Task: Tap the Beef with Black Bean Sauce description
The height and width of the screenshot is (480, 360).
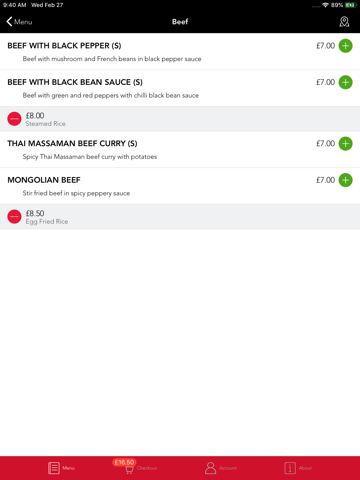Action: pyautogui.click(x=111, y=96)
